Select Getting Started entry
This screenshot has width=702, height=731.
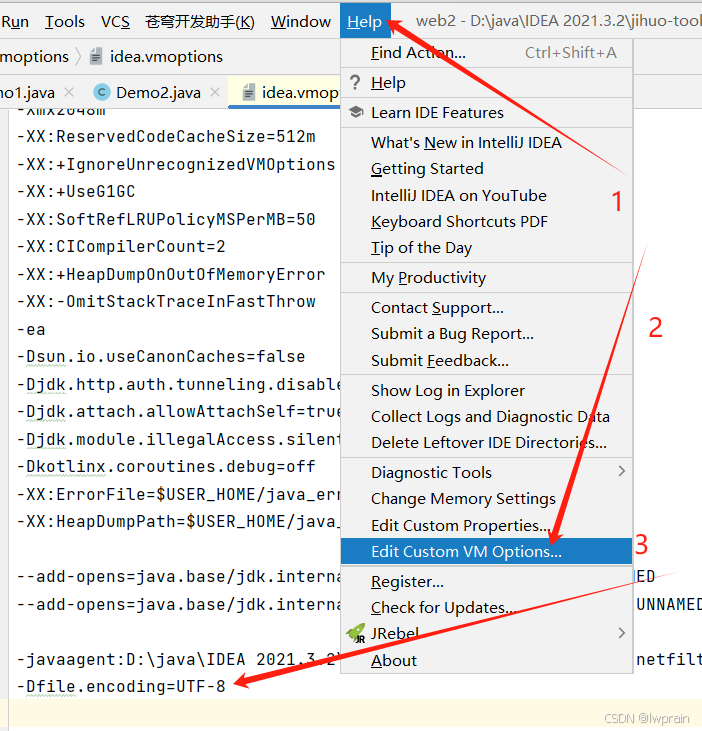[x=486, y=169]
